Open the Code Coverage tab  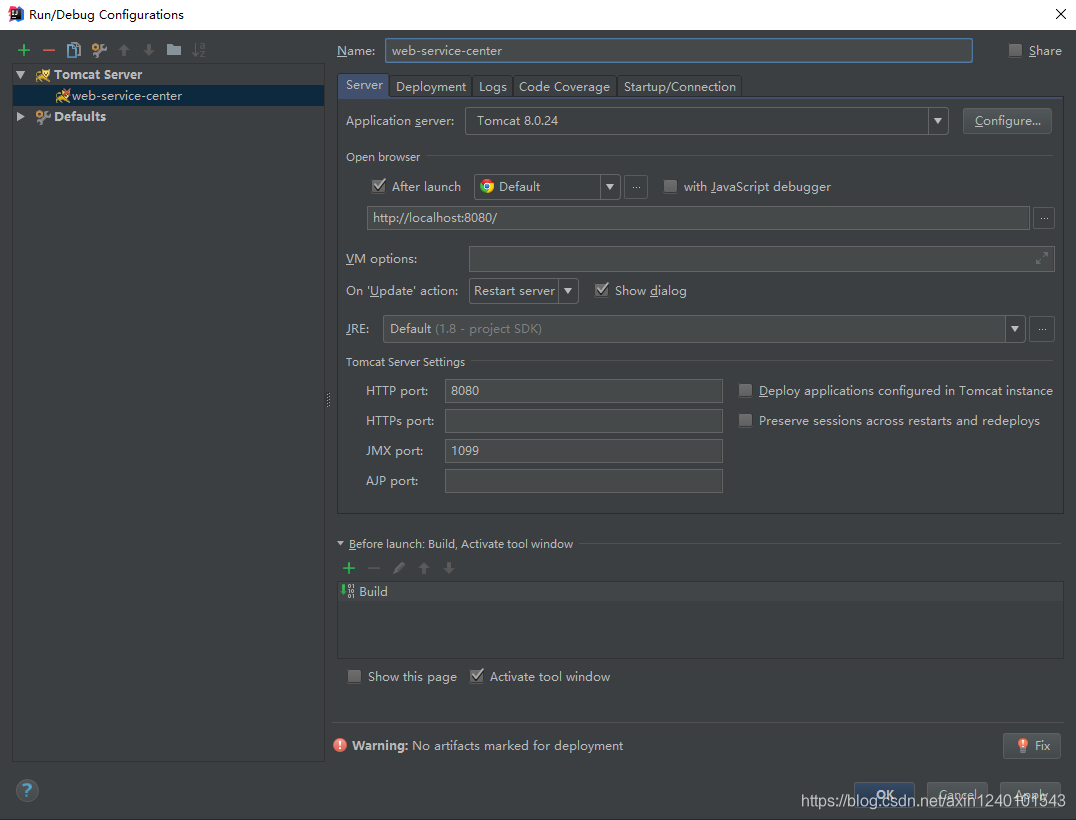[x=564, y=86]
